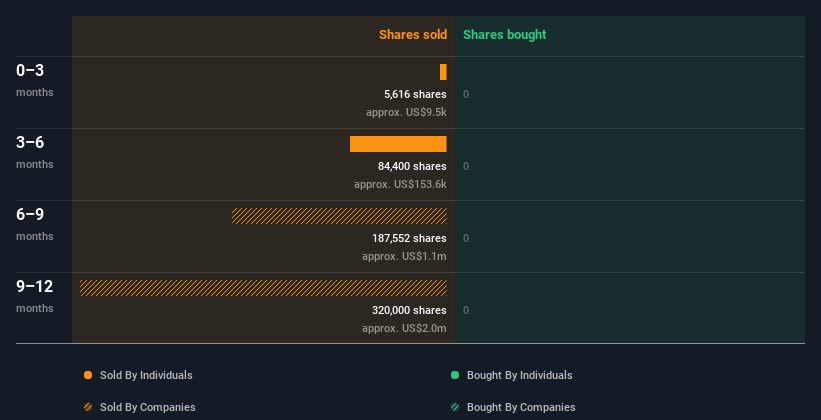Toggle the Bought By Companies legend label
Image resolution: width=821 pixels, height=420 pixels.
click(x=521, y=407)
